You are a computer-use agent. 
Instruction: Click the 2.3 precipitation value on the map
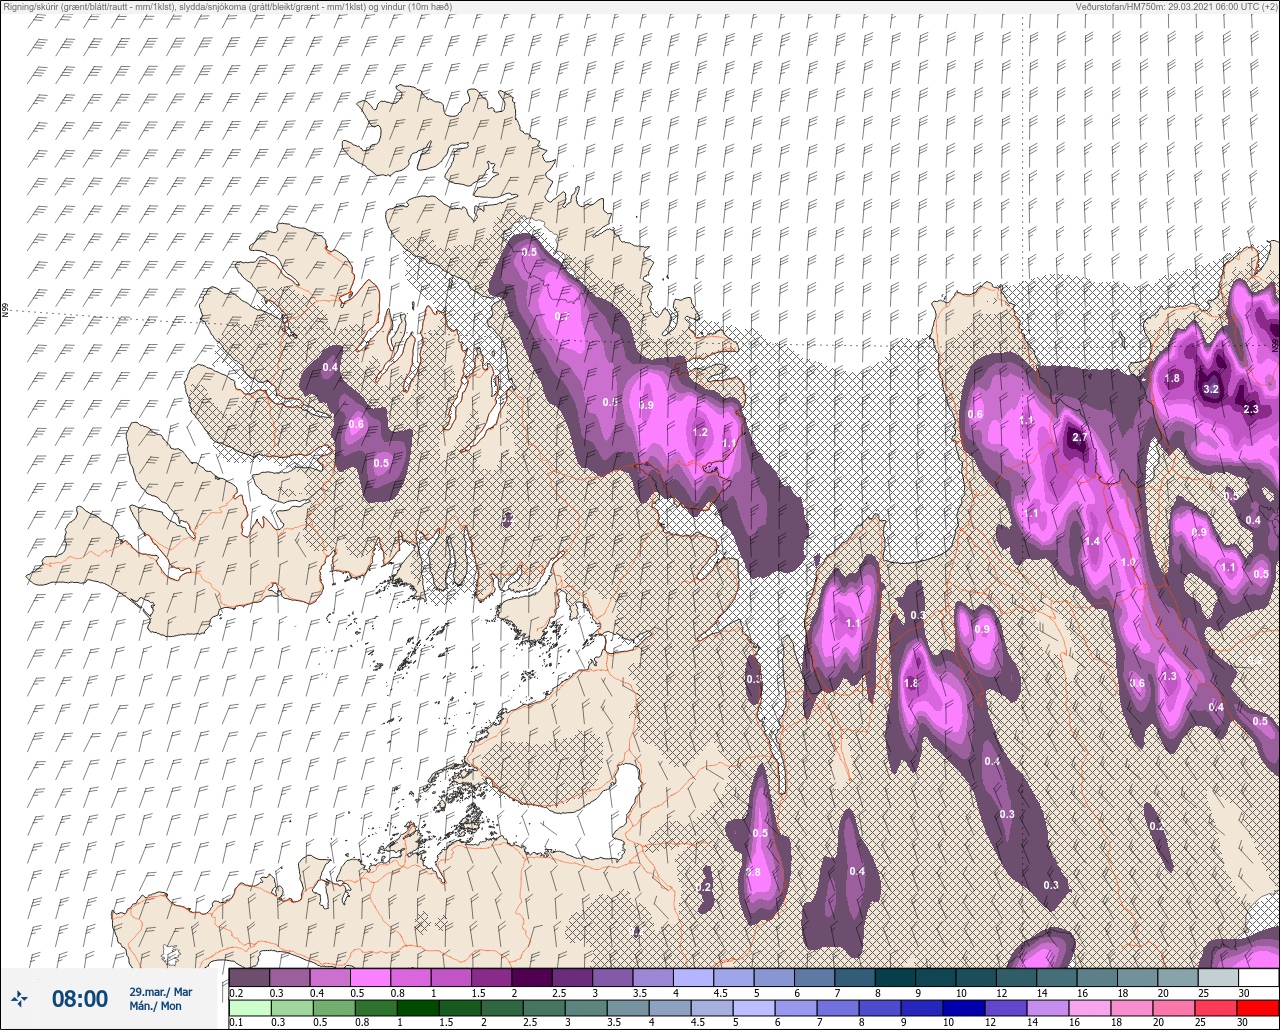click(x=1250, y=409)
